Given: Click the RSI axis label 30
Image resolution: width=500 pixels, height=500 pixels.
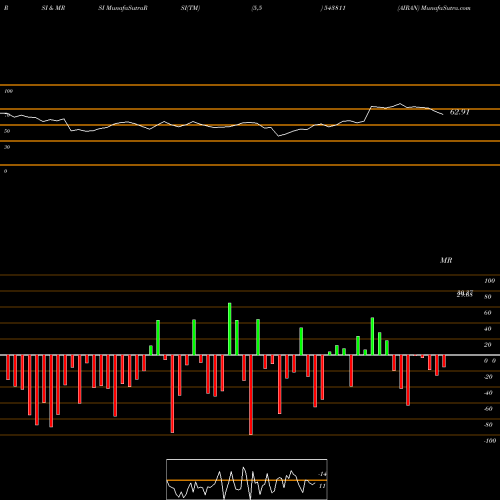Looking at the screenshot, I should (x=7, y=147).
